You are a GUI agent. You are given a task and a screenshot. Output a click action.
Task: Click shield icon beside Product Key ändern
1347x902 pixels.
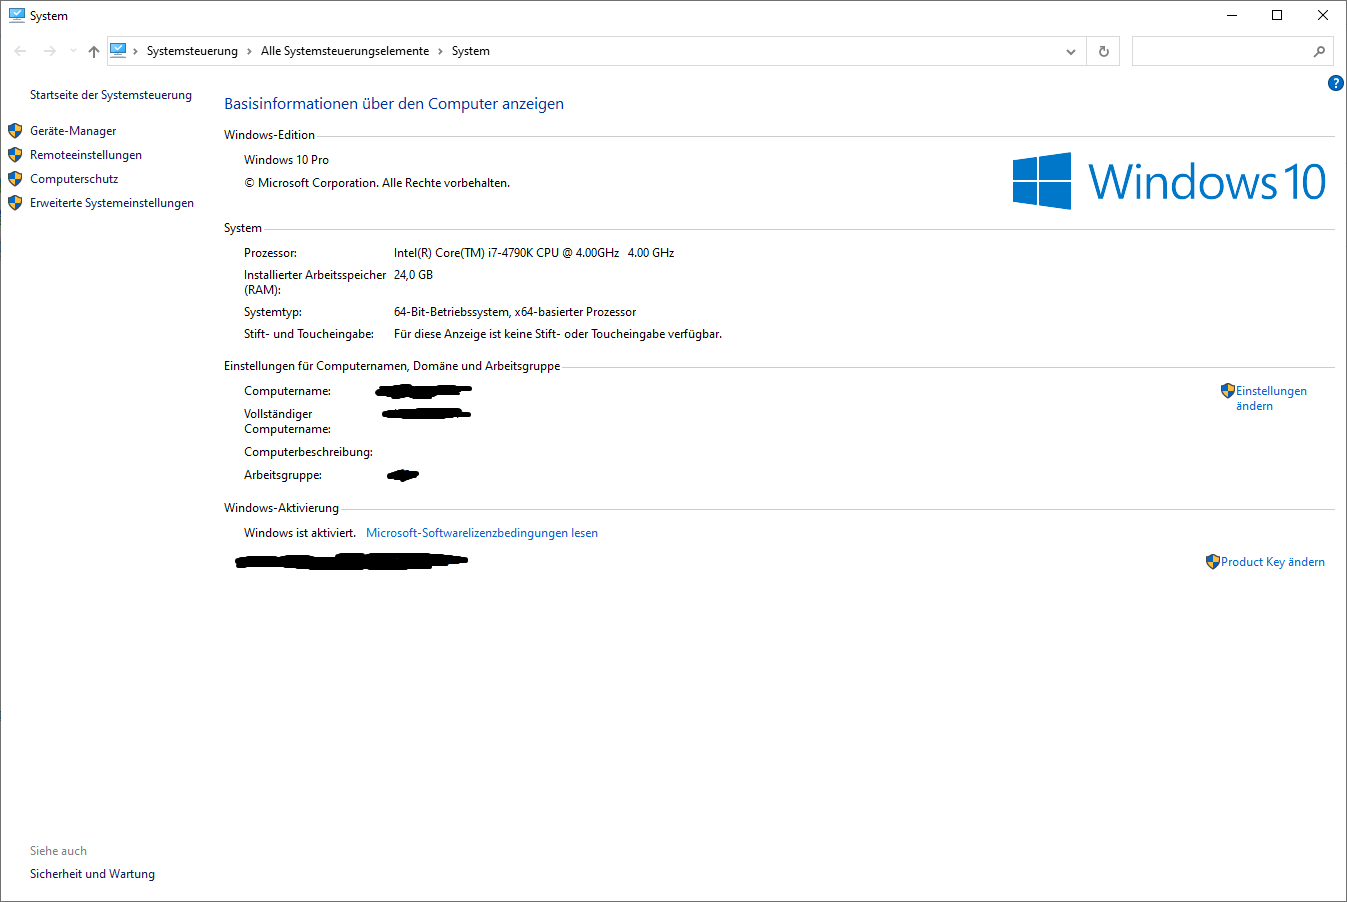[x=1213, y=562]
